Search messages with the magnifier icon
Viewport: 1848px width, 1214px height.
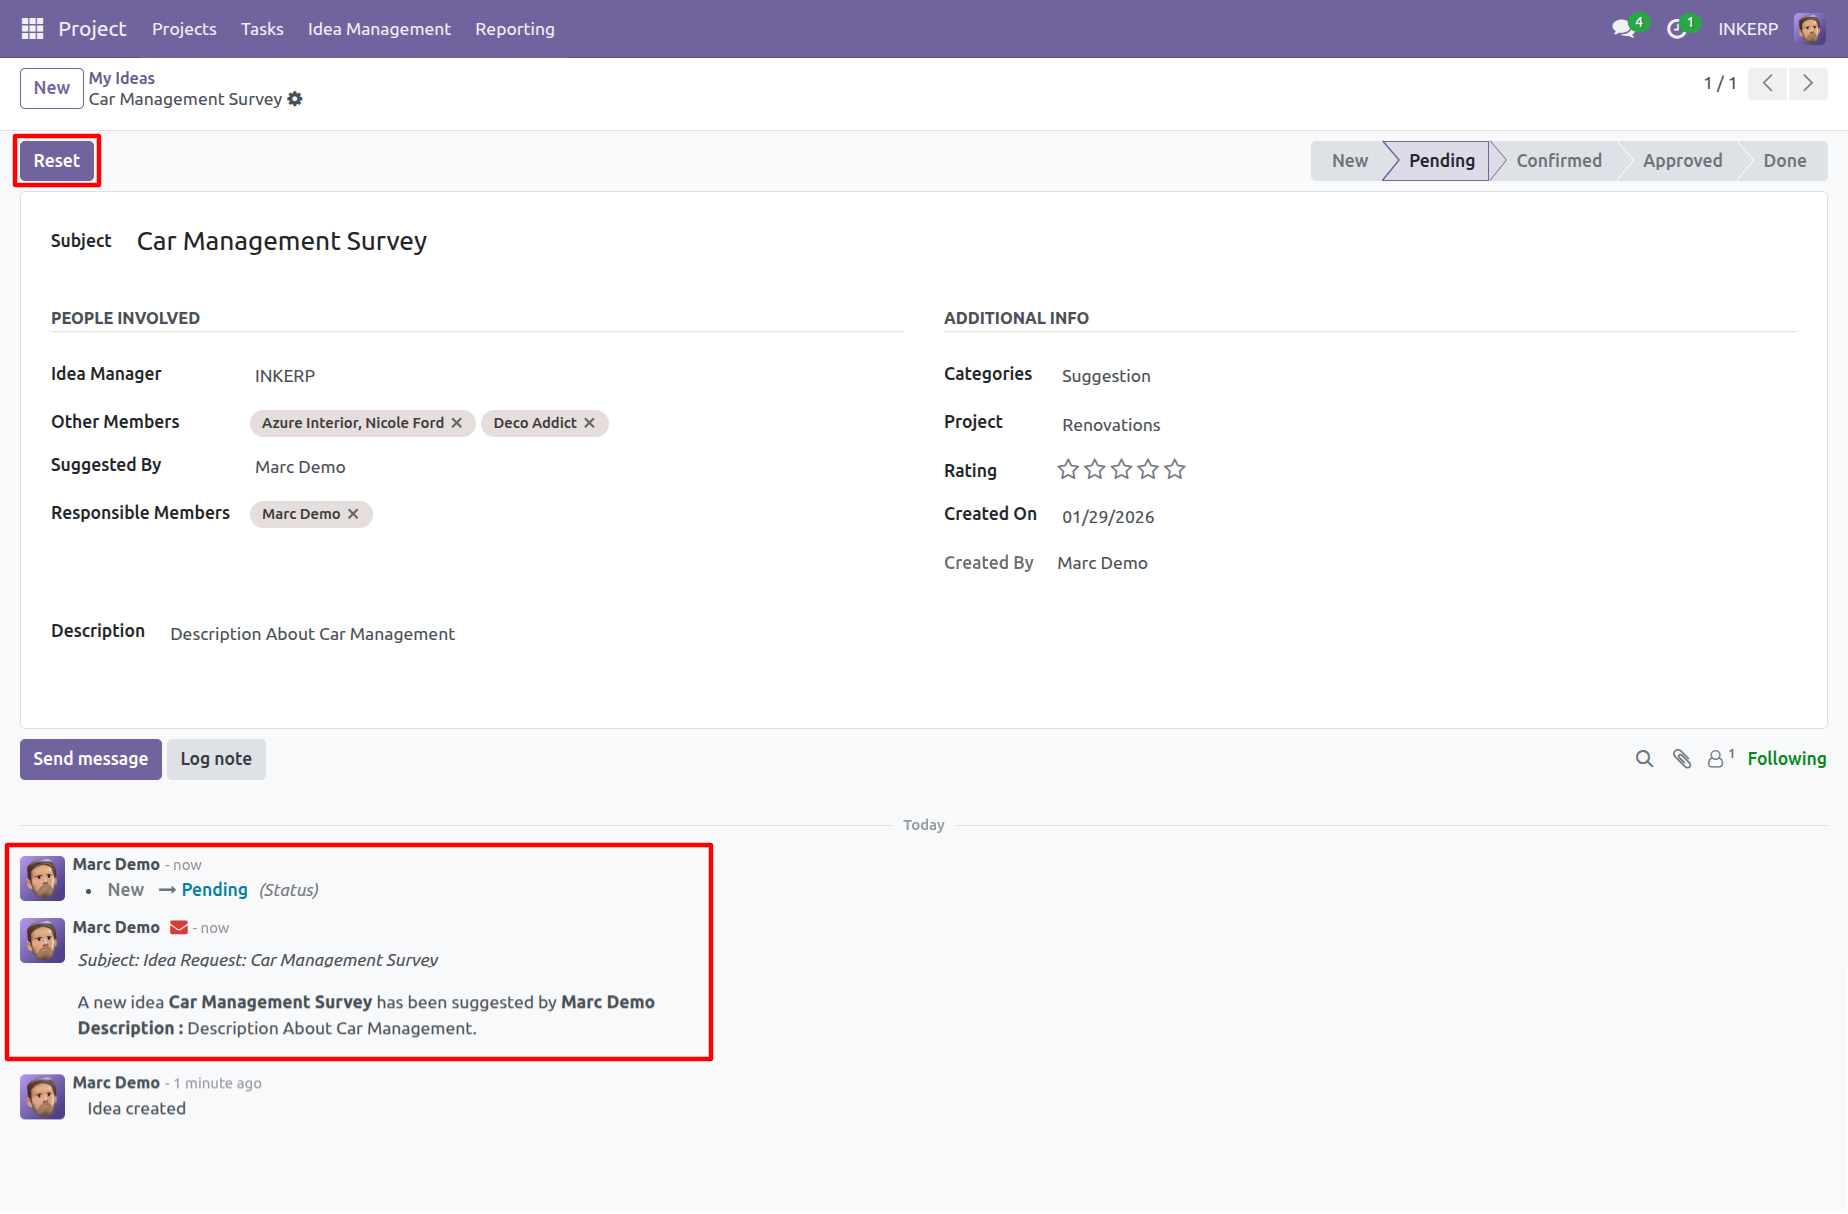tap(1644, 759)
